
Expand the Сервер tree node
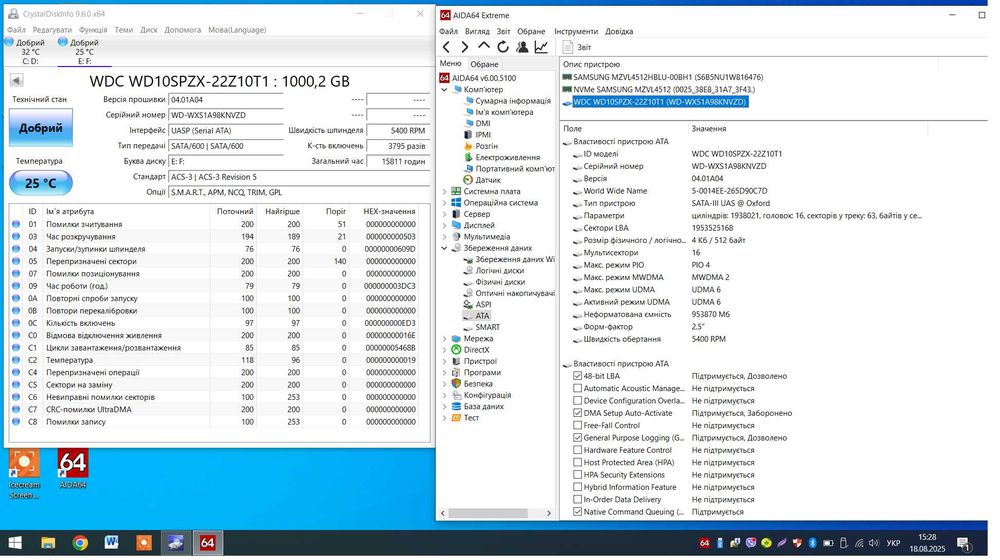445,214
